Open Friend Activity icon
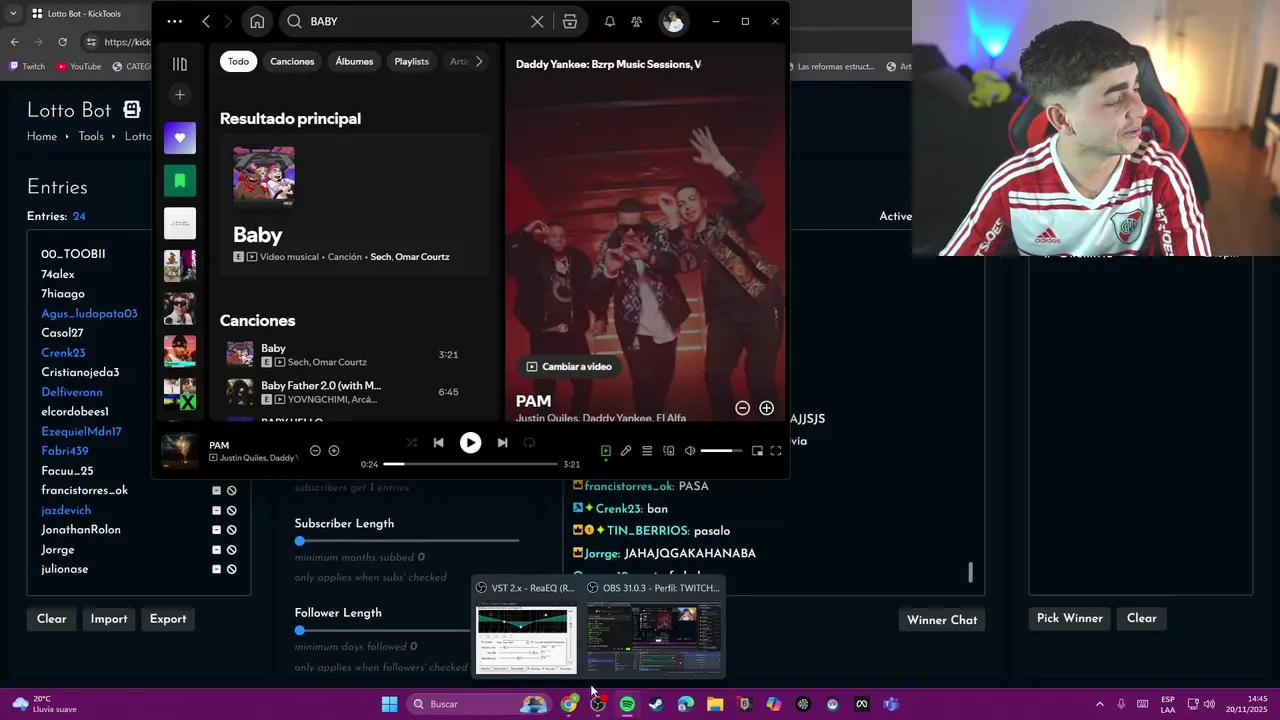This screenshot has width=1280, height=720. click(x=636, y=21)
